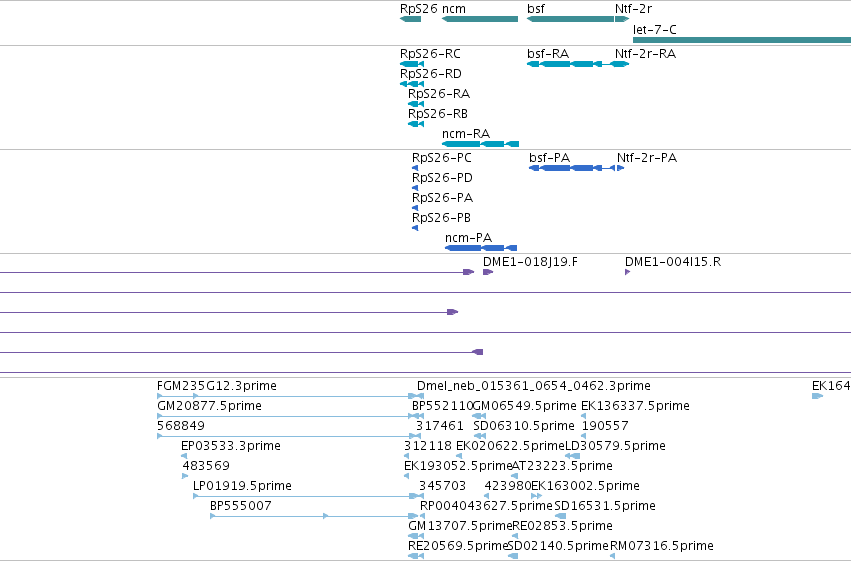851x561 pixels.
Task: Open EST EK136337.5prime
Action: (635, 406)
